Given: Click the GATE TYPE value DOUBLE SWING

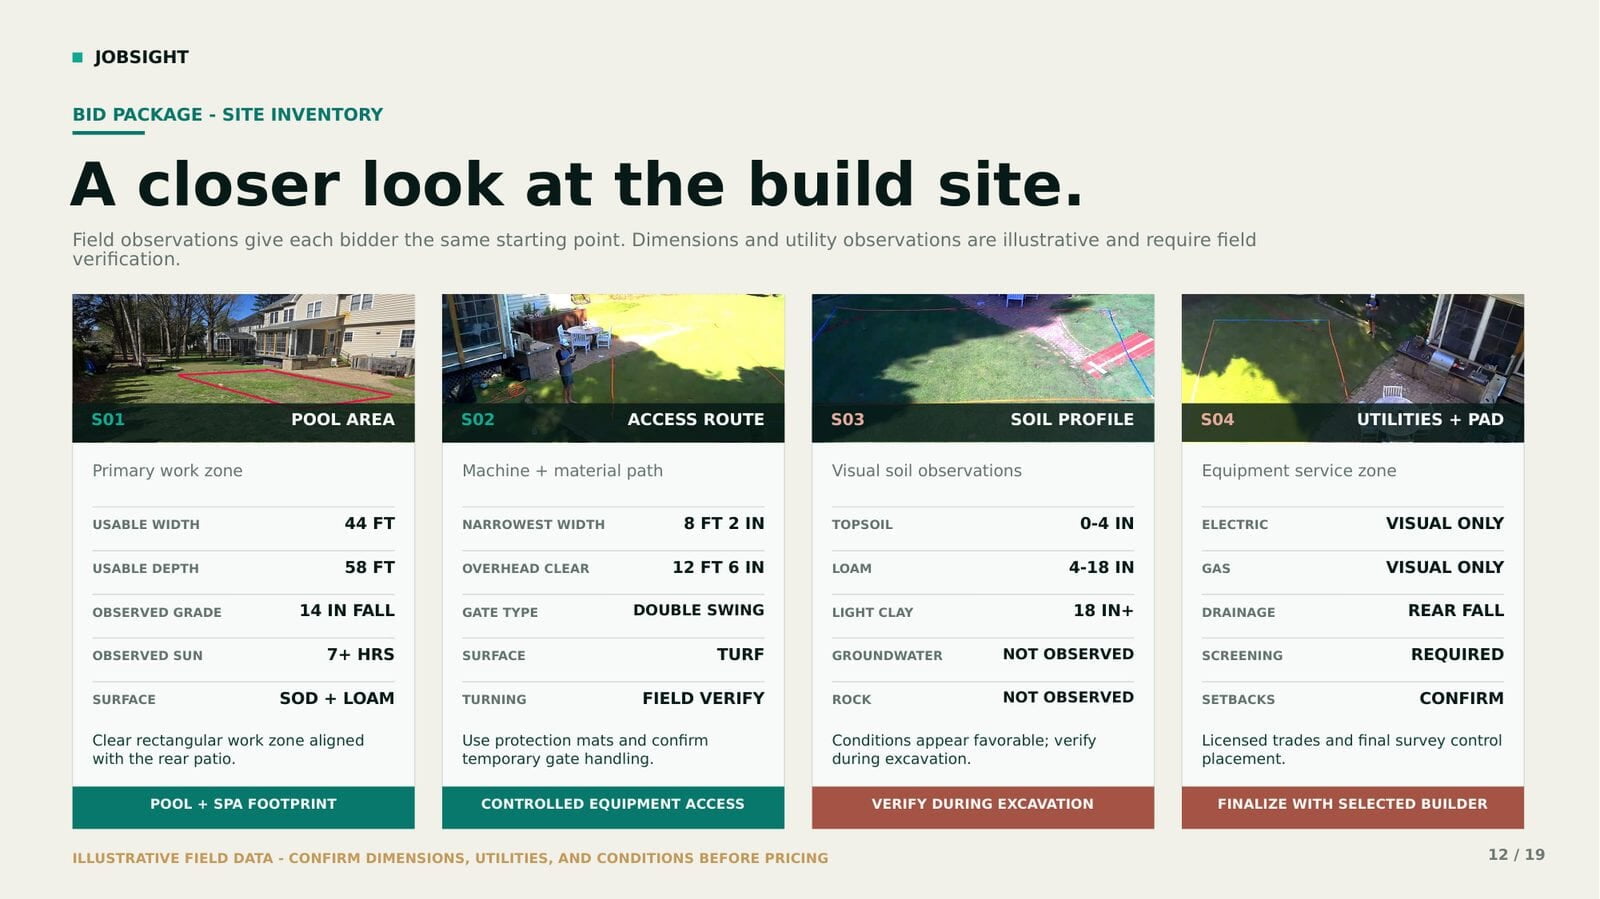Looking at the screenshot, I should pyautogui.click(x=699, y=610).
